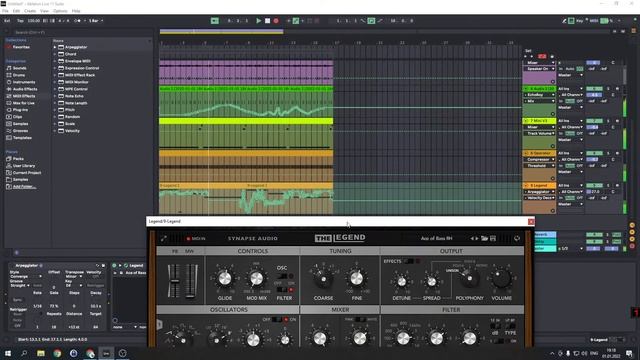Open the Edit menu
Screen dimensions: 640x360
pos(16,11)
